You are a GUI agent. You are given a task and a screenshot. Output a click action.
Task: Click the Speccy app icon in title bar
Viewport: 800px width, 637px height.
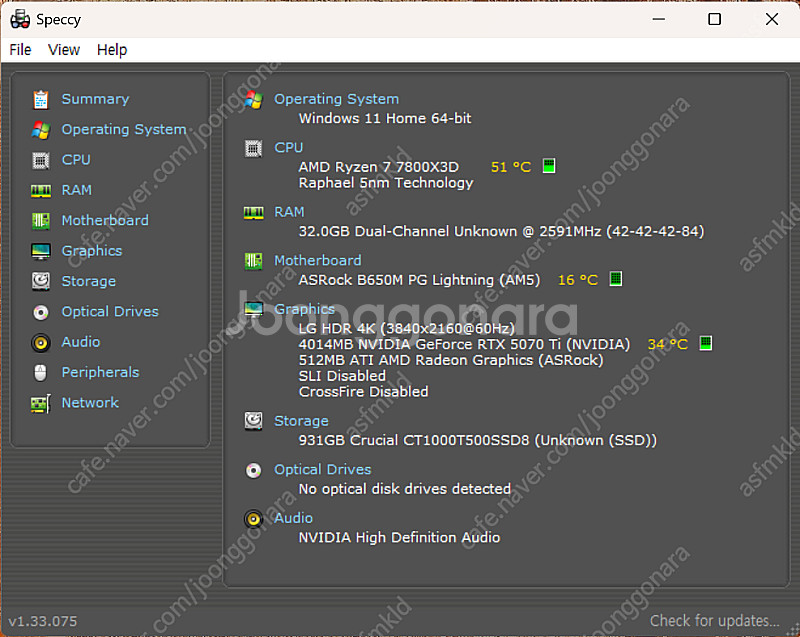click(x=20, y=19)
